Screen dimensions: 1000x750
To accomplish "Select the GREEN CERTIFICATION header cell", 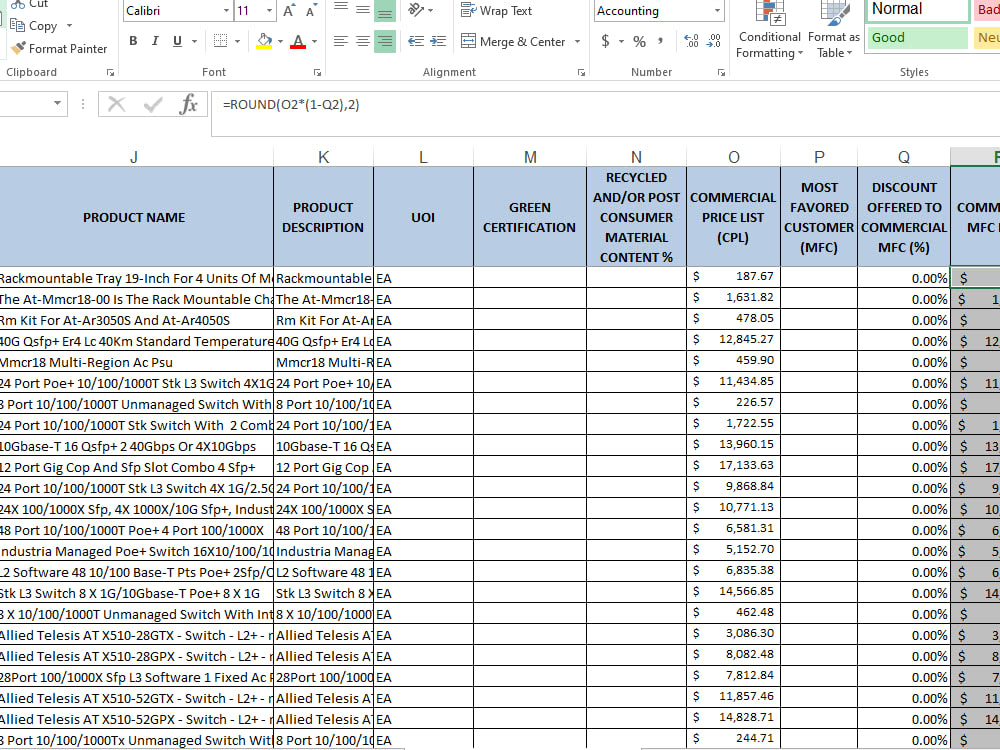I will point(529,217).
